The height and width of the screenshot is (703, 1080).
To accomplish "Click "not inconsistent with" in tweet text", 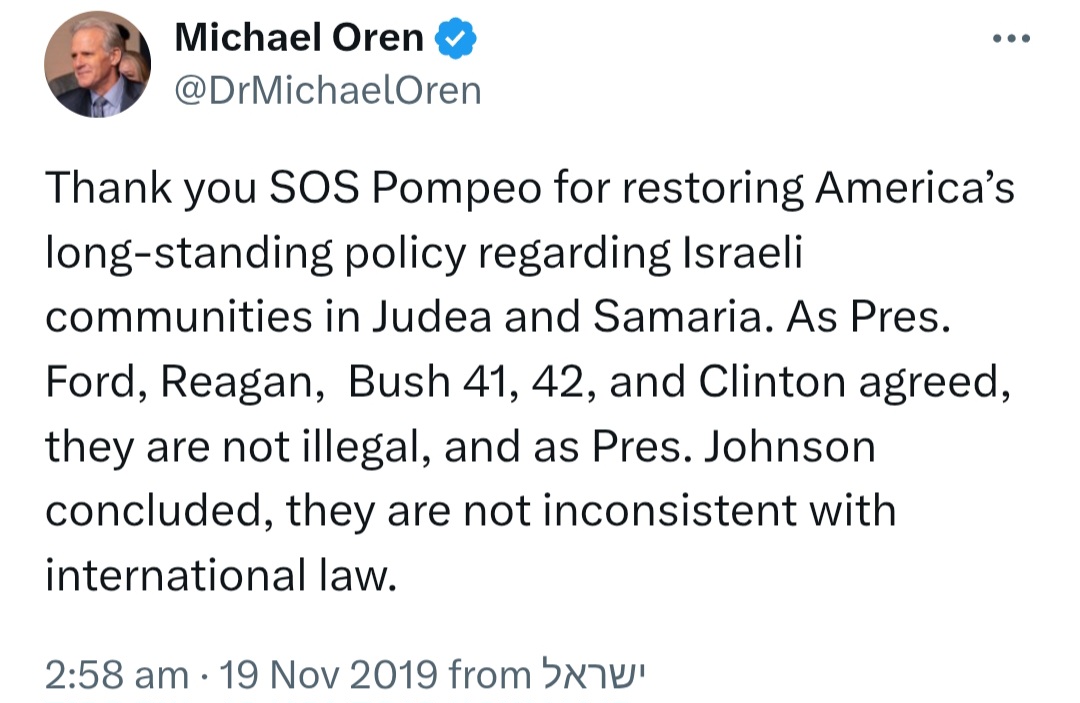I will (679, 511).
